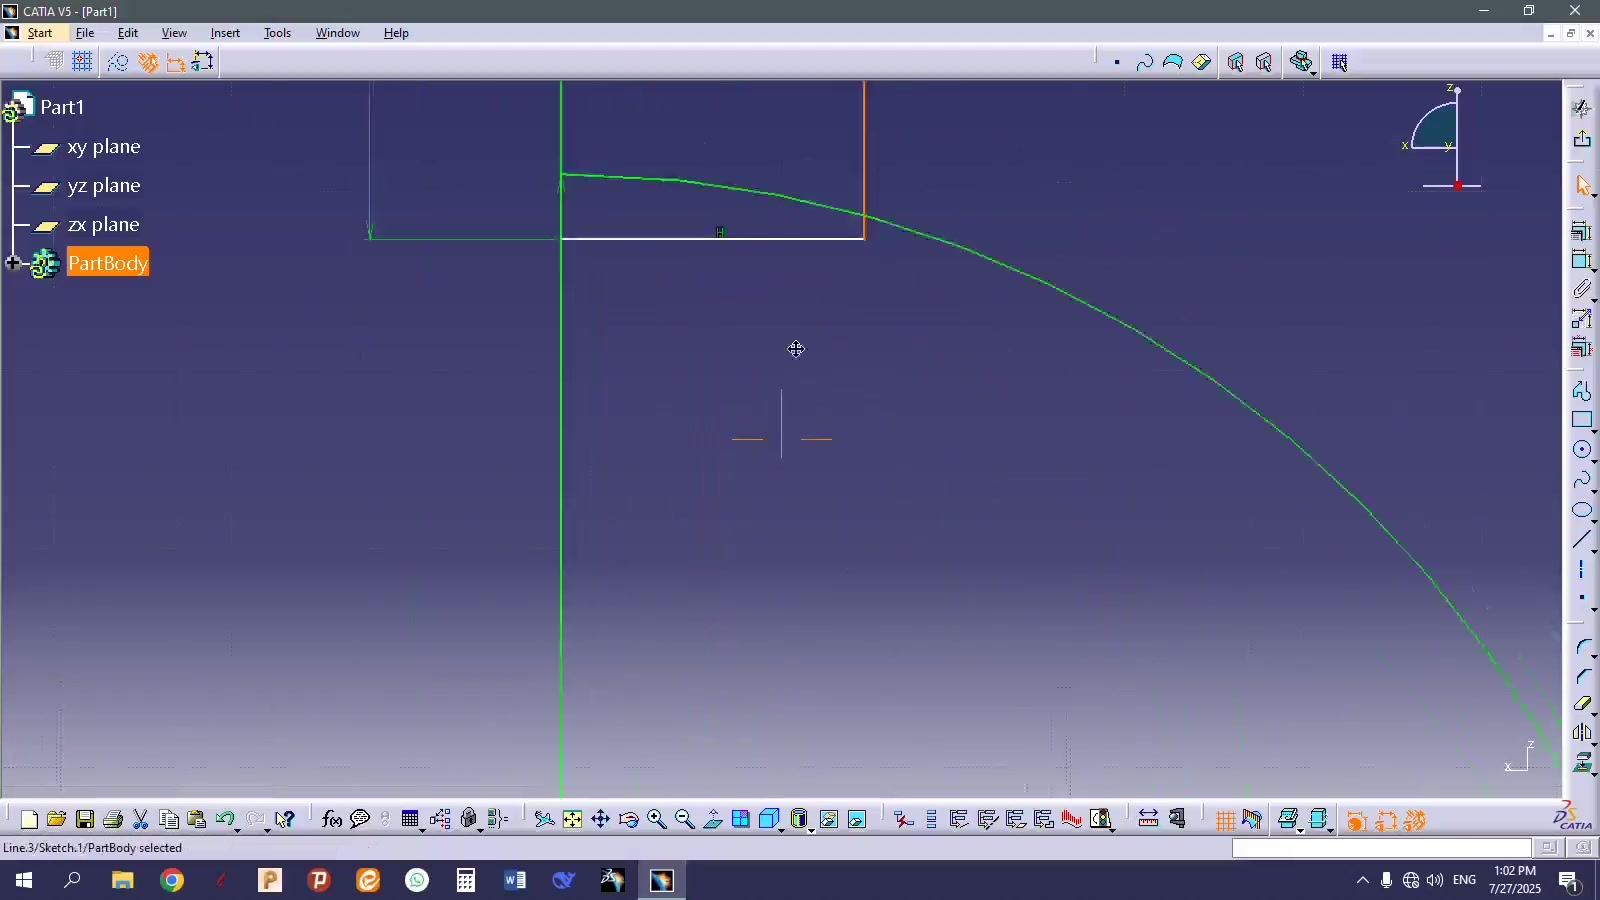
Task: Click the Formula f(x) icon
Action: click(x=332, y=820)
